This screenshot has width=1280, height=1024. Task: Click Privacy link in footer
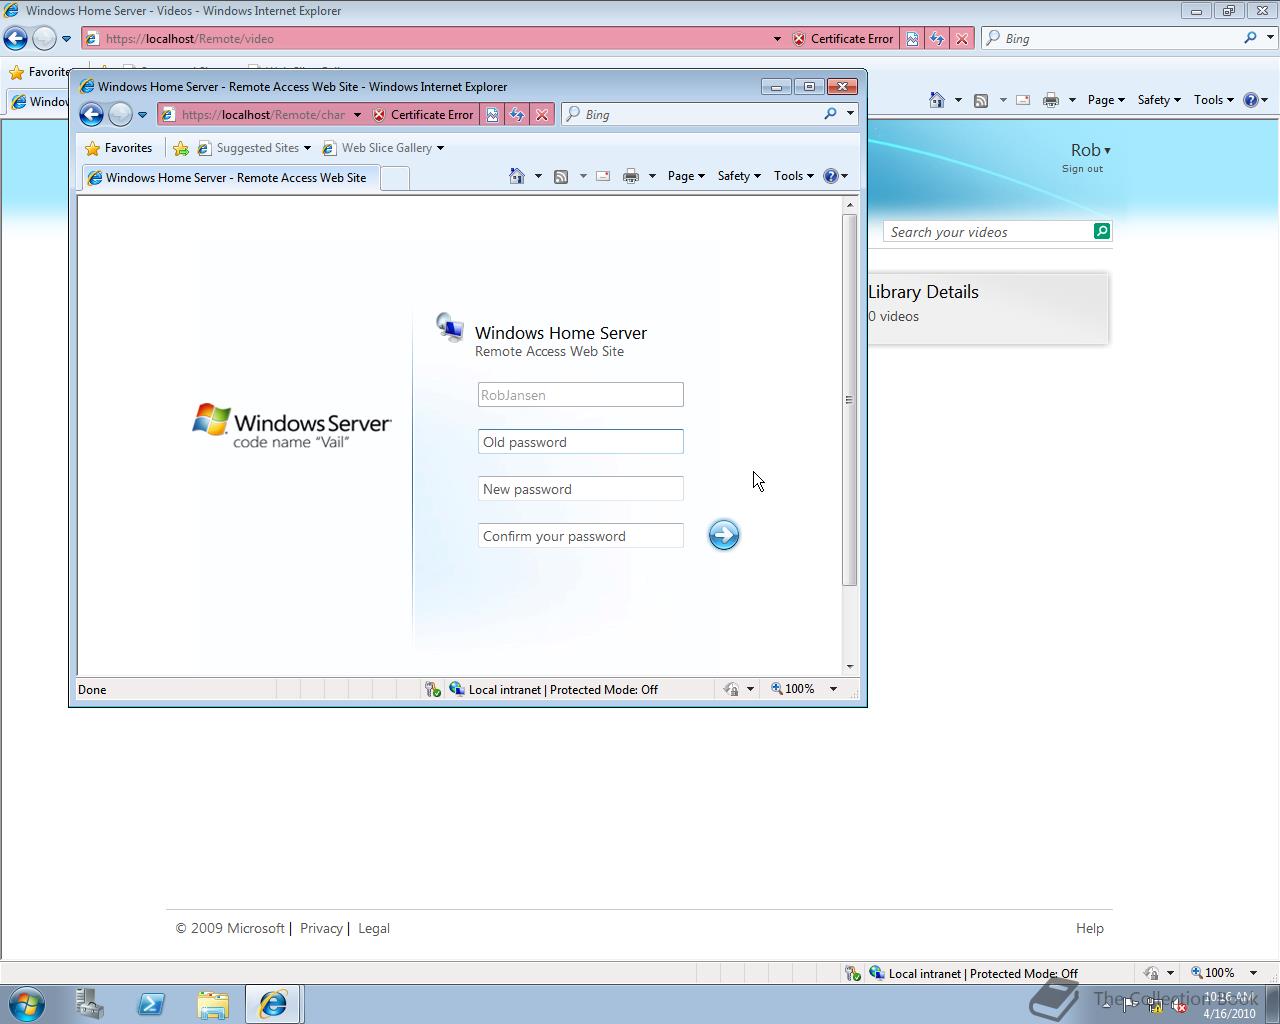pos(321,928)
